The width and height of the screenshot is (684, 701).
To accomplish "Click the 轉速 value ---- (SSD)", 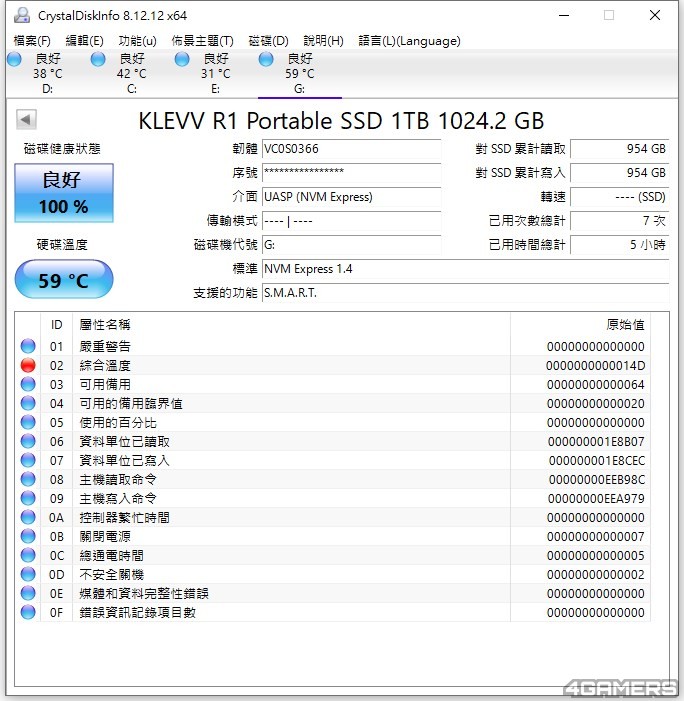I will pyautogui.click(x=620, y=197).
